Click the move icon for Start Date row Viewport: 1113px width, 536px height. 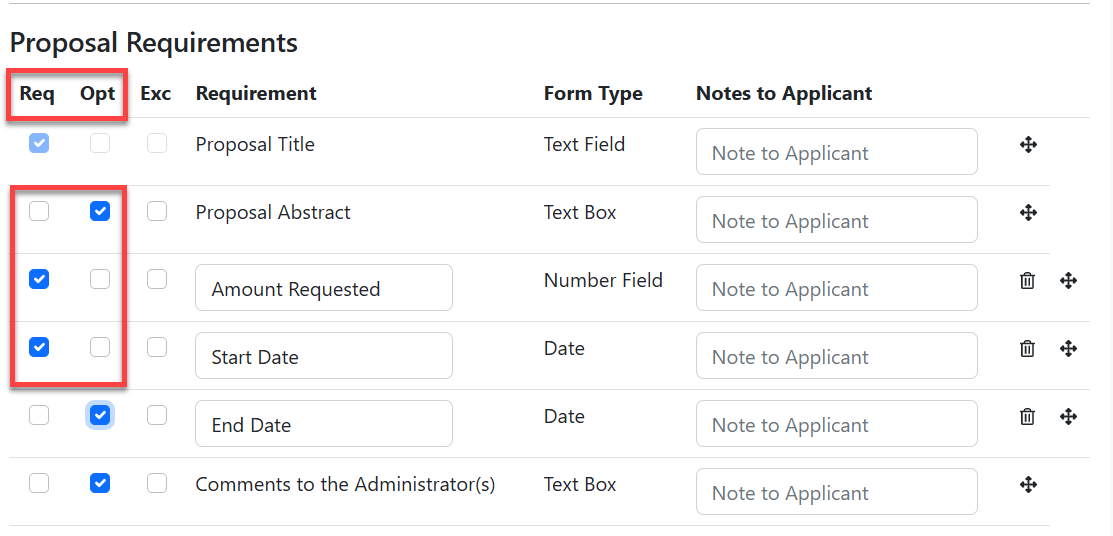[1068, 349]
